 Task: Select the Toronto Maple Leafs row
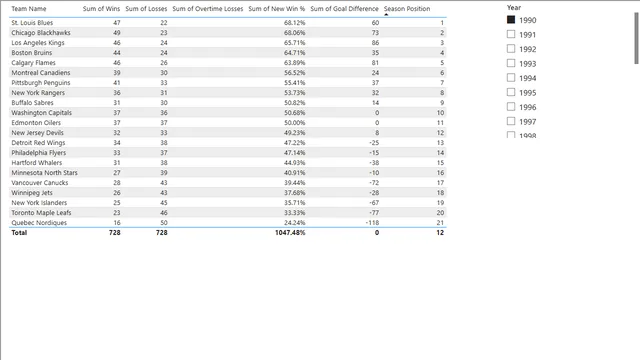tap(228, 213)
